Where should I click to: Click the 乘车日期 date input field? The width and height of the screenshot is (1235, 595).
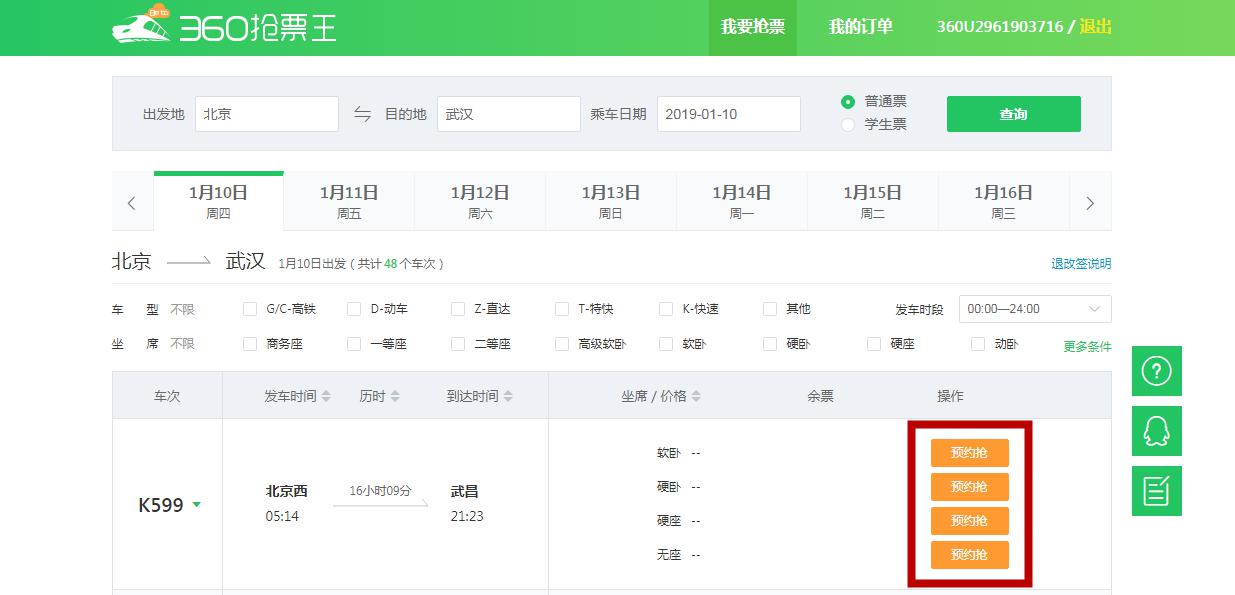point(729,113)
